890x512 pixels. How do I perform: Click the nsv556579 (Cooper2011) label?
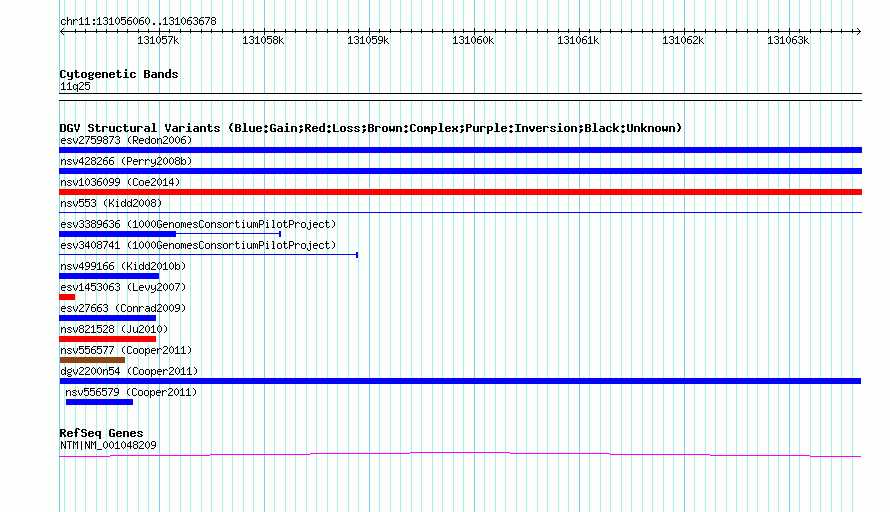tap(131, 392)
